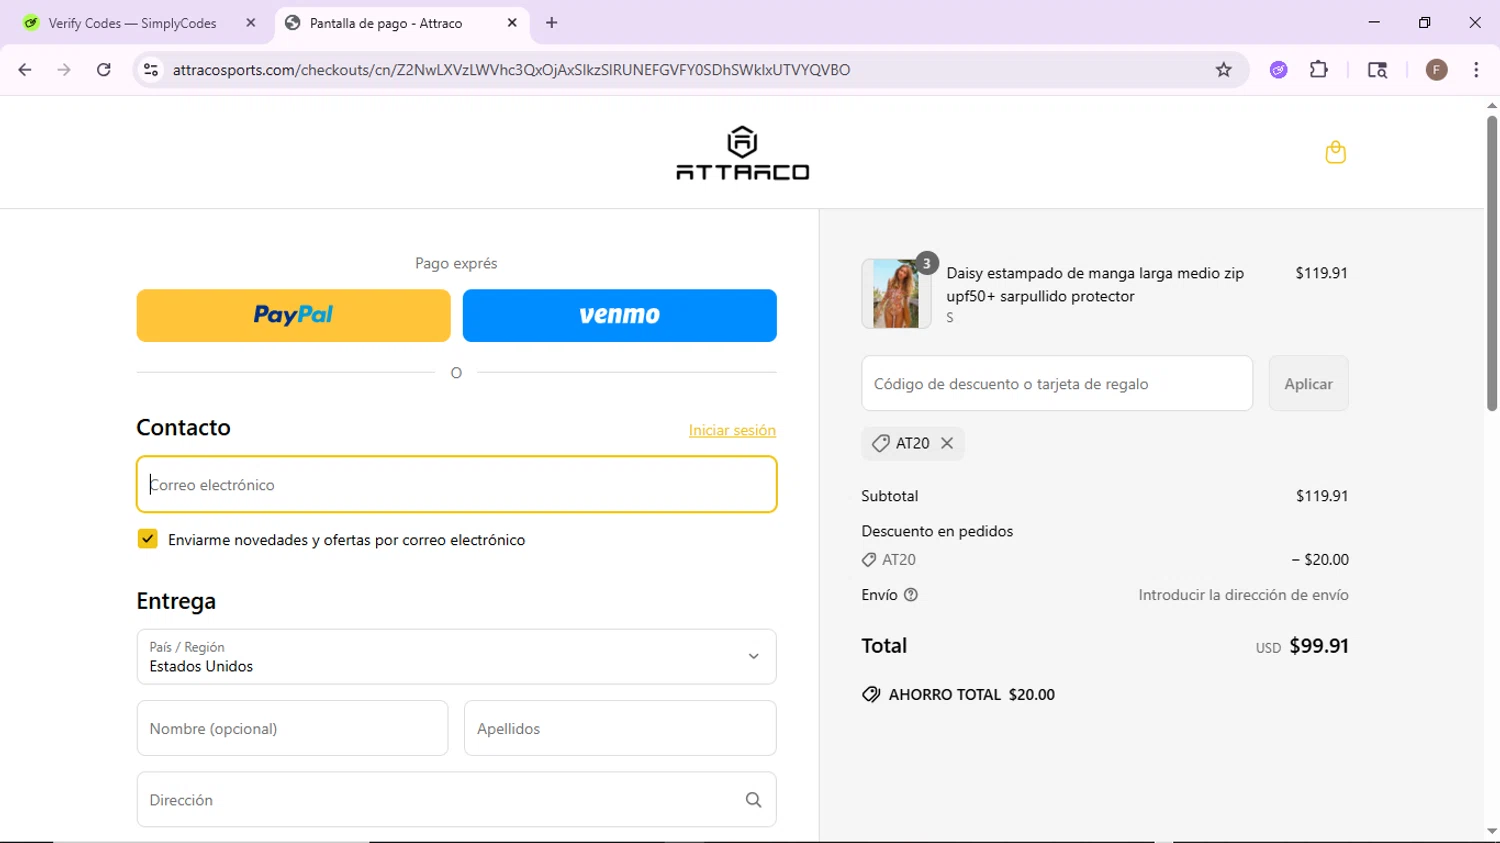Open a new browser tab
Screen dimensions: 1500x843
551,23
